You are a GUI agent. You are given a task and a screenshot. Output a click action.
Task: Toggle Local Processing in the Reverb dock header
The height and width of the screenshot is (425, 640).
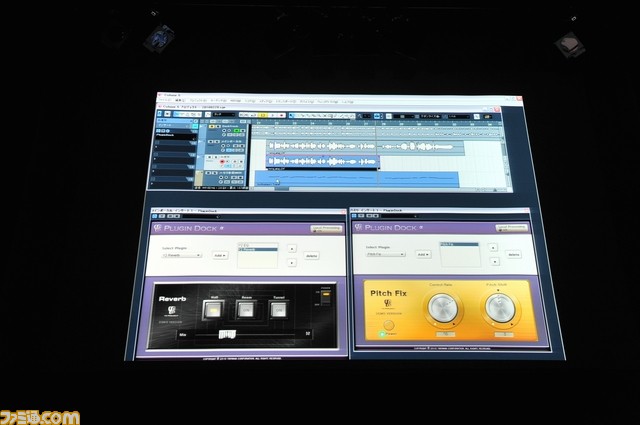pyautogui.click(x=326, y=229)
